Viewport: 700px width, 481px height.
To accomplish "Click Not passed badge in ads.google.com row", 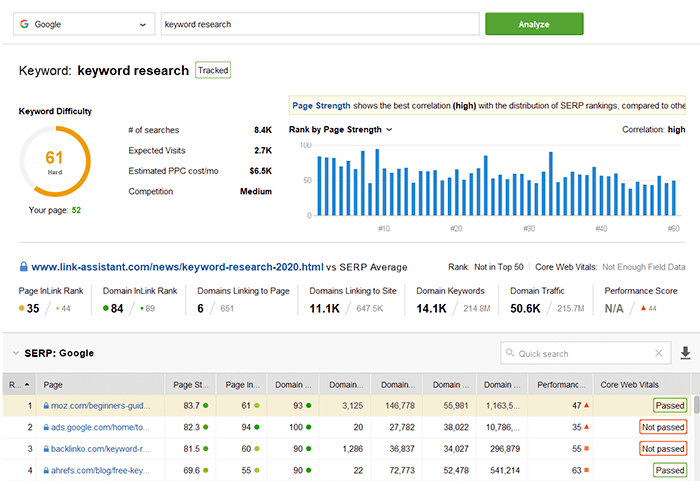I will pos(663,427).
